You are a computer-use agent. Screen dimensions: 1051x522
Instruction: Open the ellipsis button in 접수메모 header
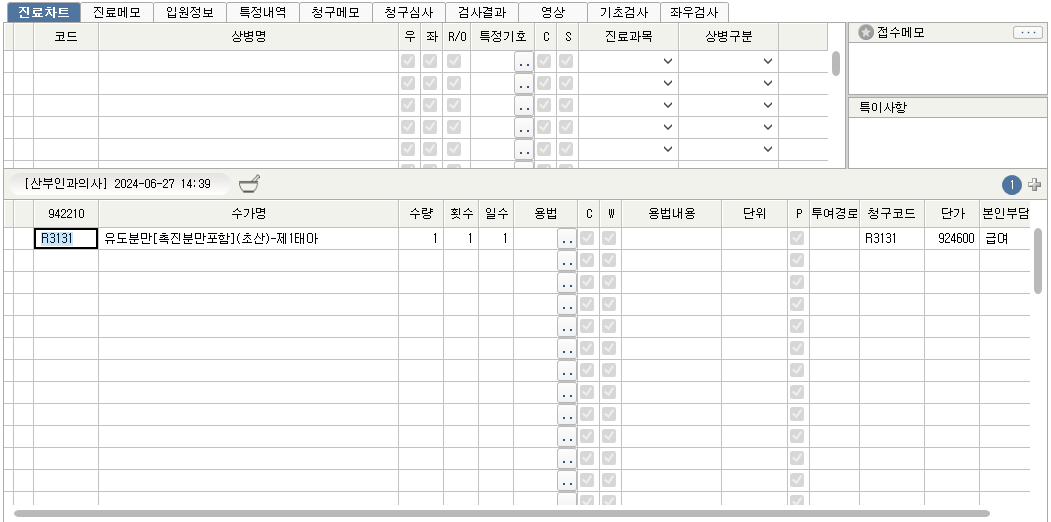click(1027, 33)
